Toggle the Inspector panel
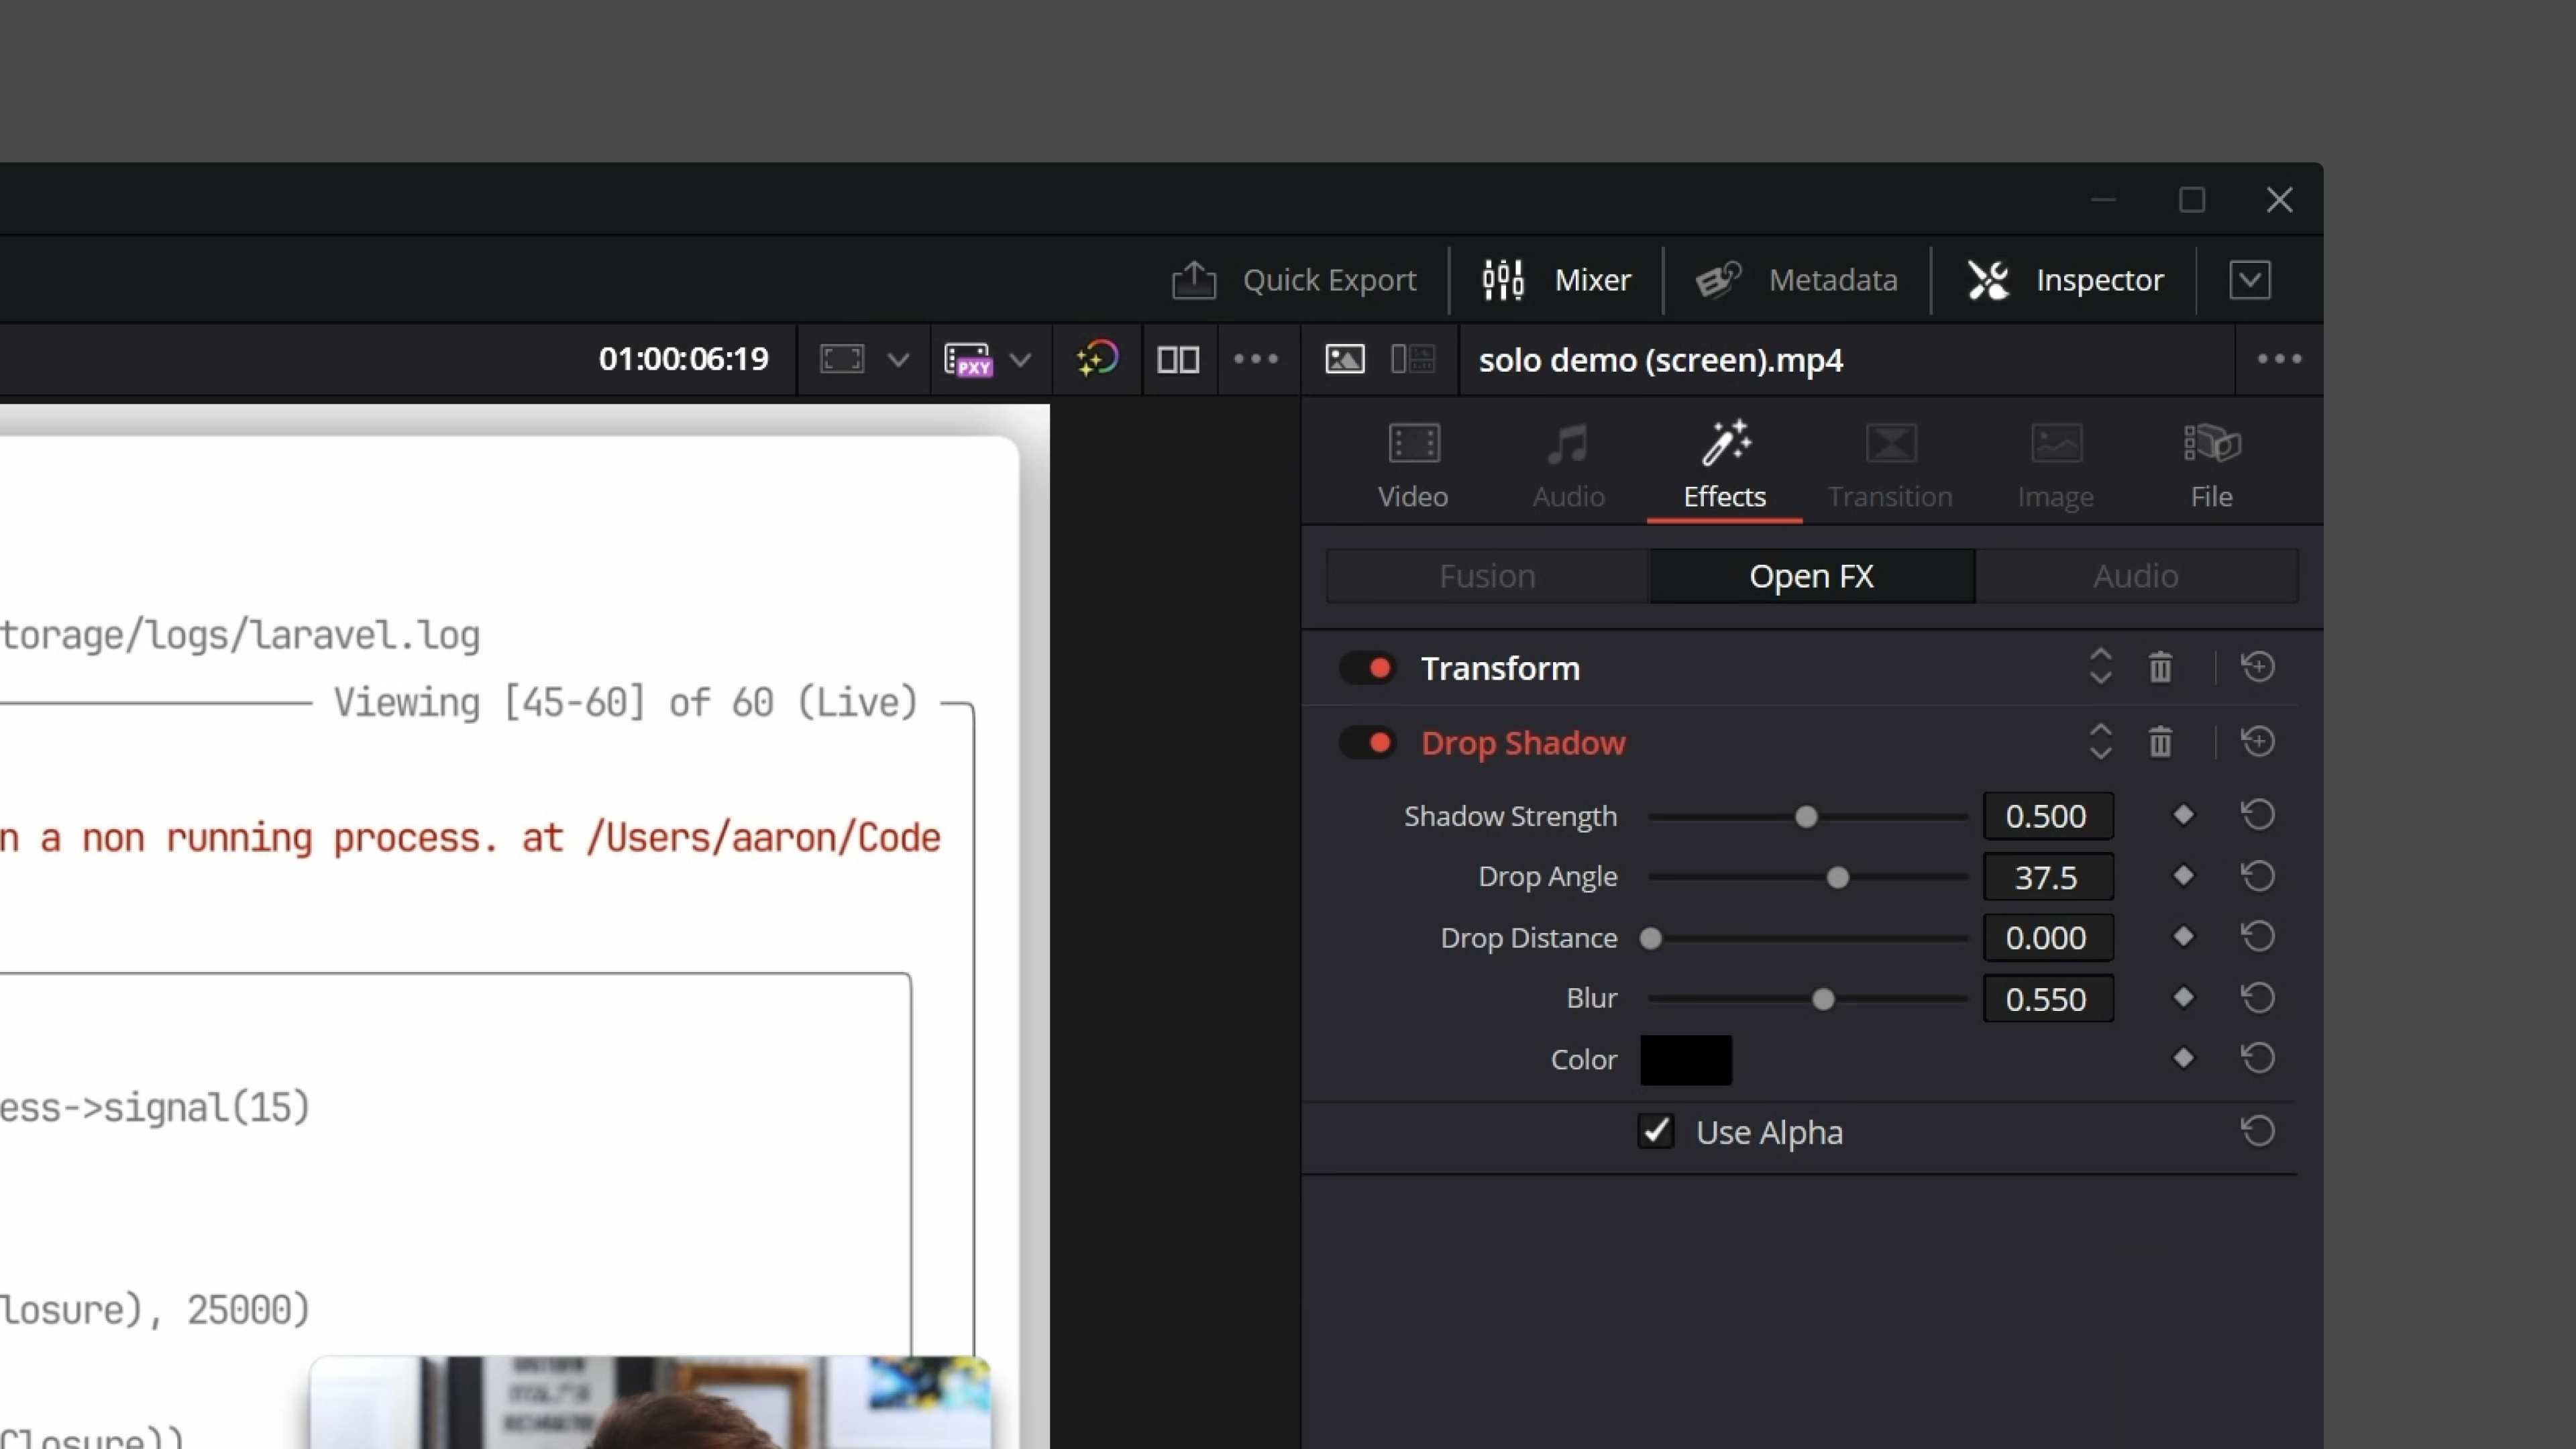This screenshot has width=2576, height=1449. click(x=2064, y=280)
